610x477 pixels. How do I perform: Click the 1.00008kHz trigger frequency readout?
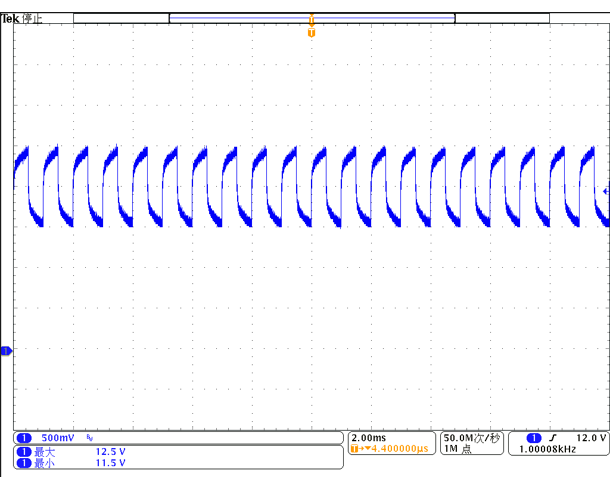coord(547,449)
